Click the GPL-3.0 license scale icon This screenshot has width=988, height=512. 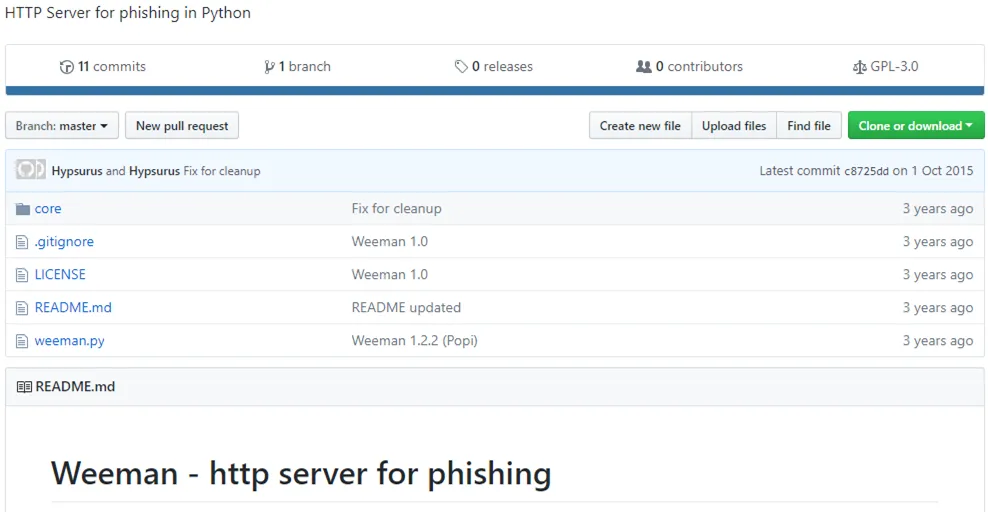coord(859,67)
